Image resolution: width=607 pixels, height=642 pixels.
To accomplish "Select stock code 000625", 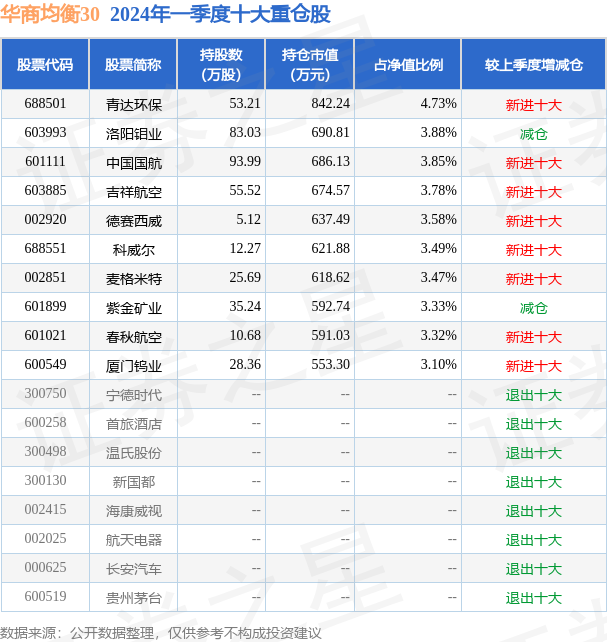I will pos(45,569).
